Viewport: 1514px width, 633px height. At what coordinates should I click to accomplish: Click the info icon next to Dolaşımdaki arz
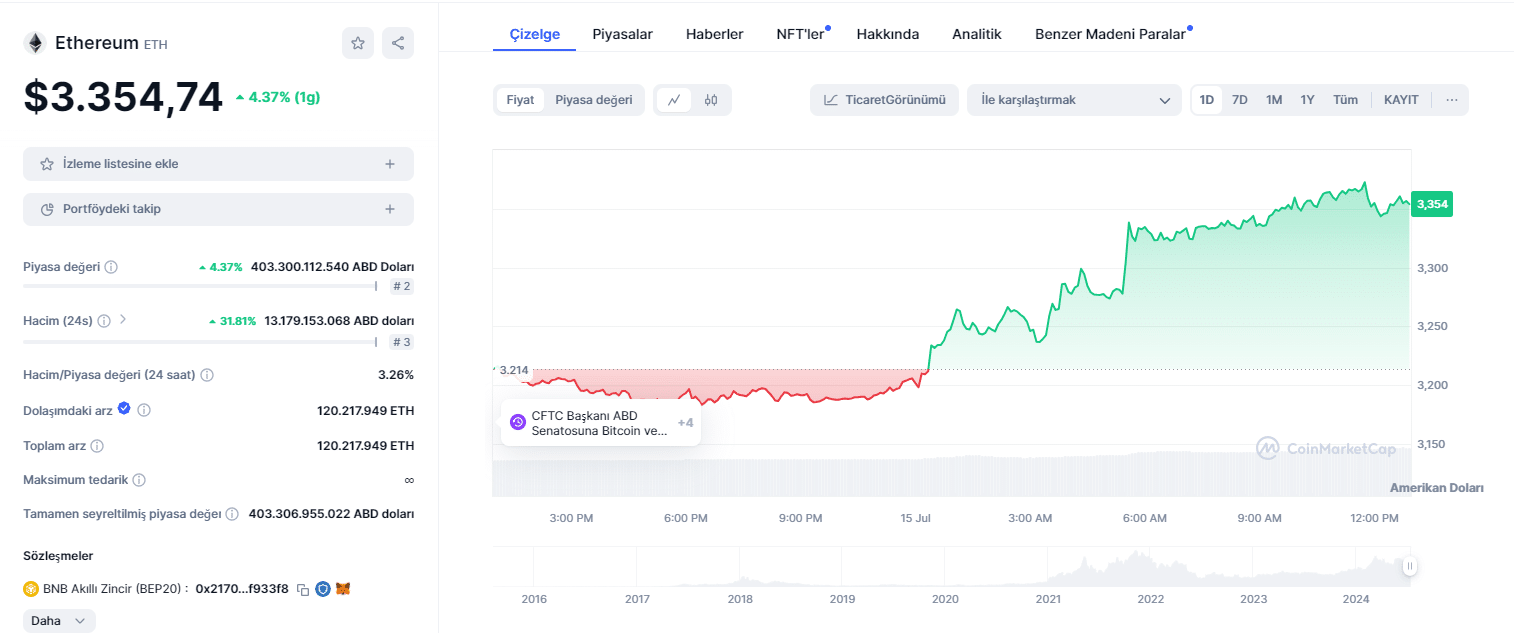tap(144, 410)
